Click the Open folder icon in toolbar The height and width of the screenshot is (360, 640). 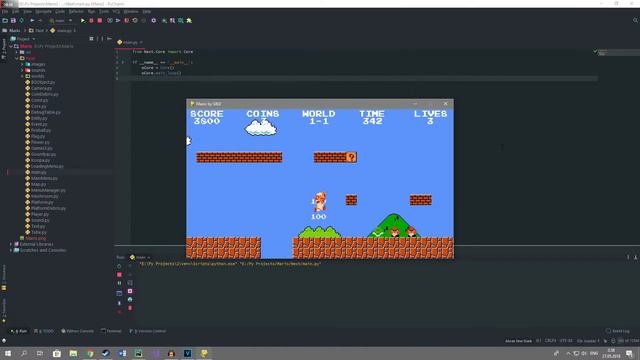pyautogui.click(x=5, y=20)
